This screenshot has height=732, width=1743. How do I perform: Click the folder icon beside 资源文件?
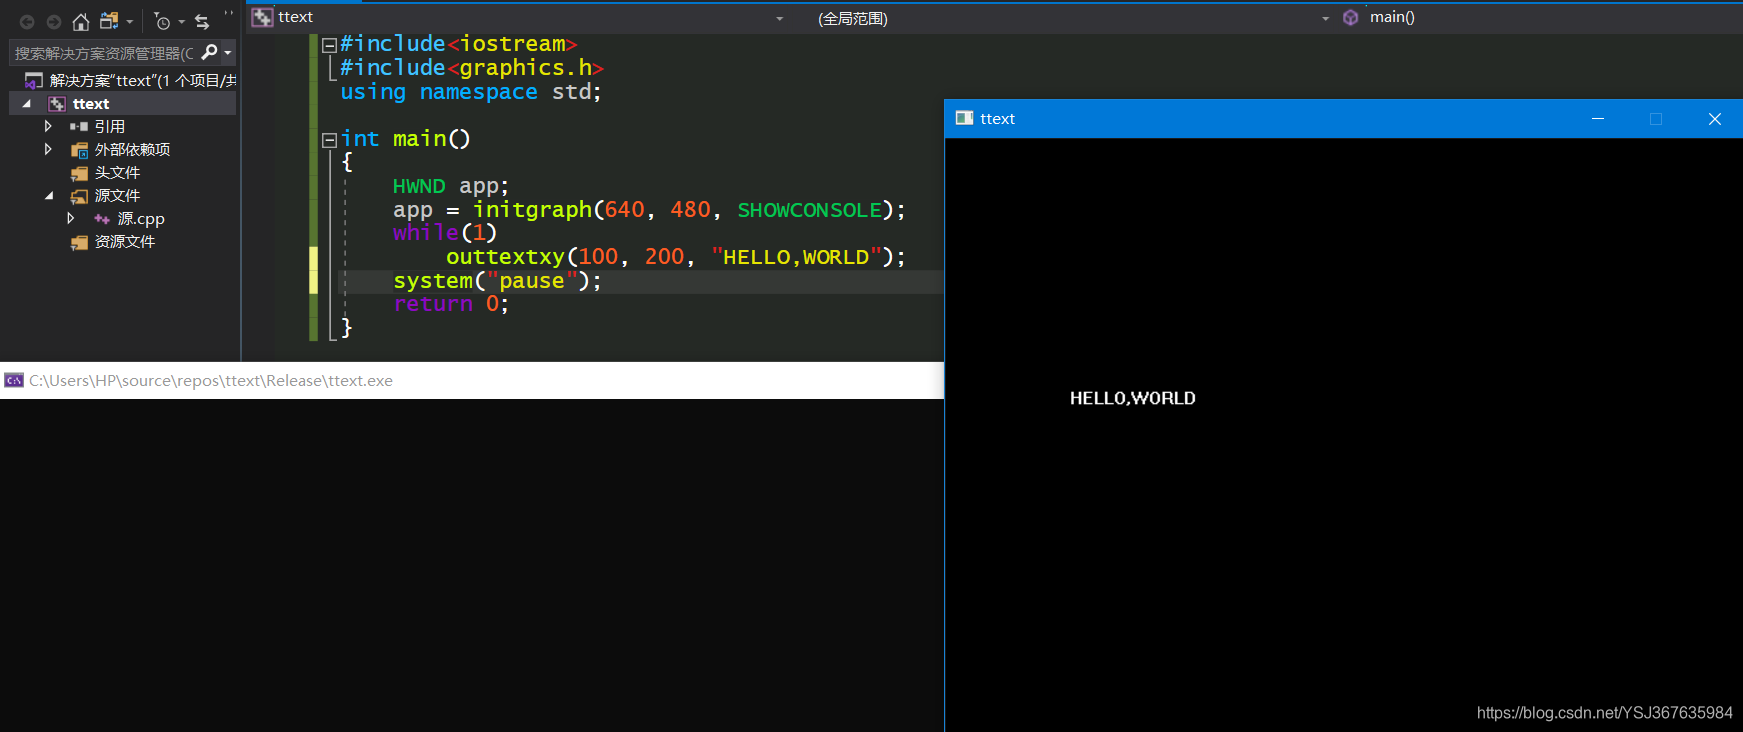tap(79, 242)
